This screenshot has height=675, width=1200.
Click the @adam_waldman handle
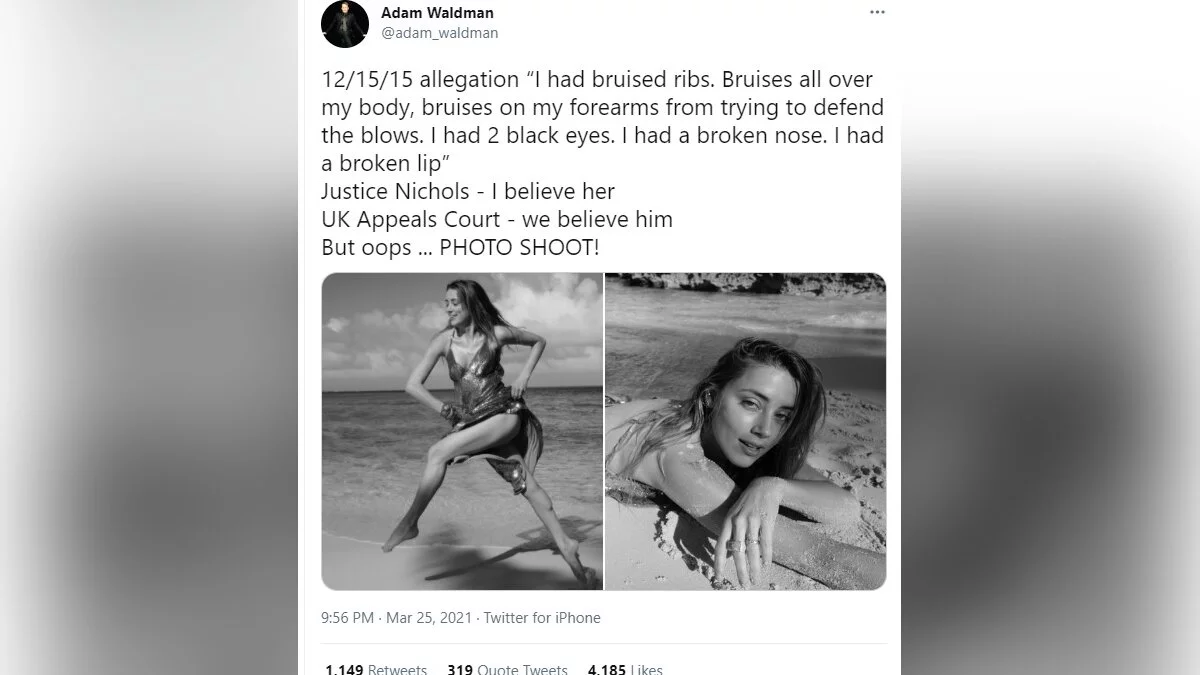[x=439, y=33]
